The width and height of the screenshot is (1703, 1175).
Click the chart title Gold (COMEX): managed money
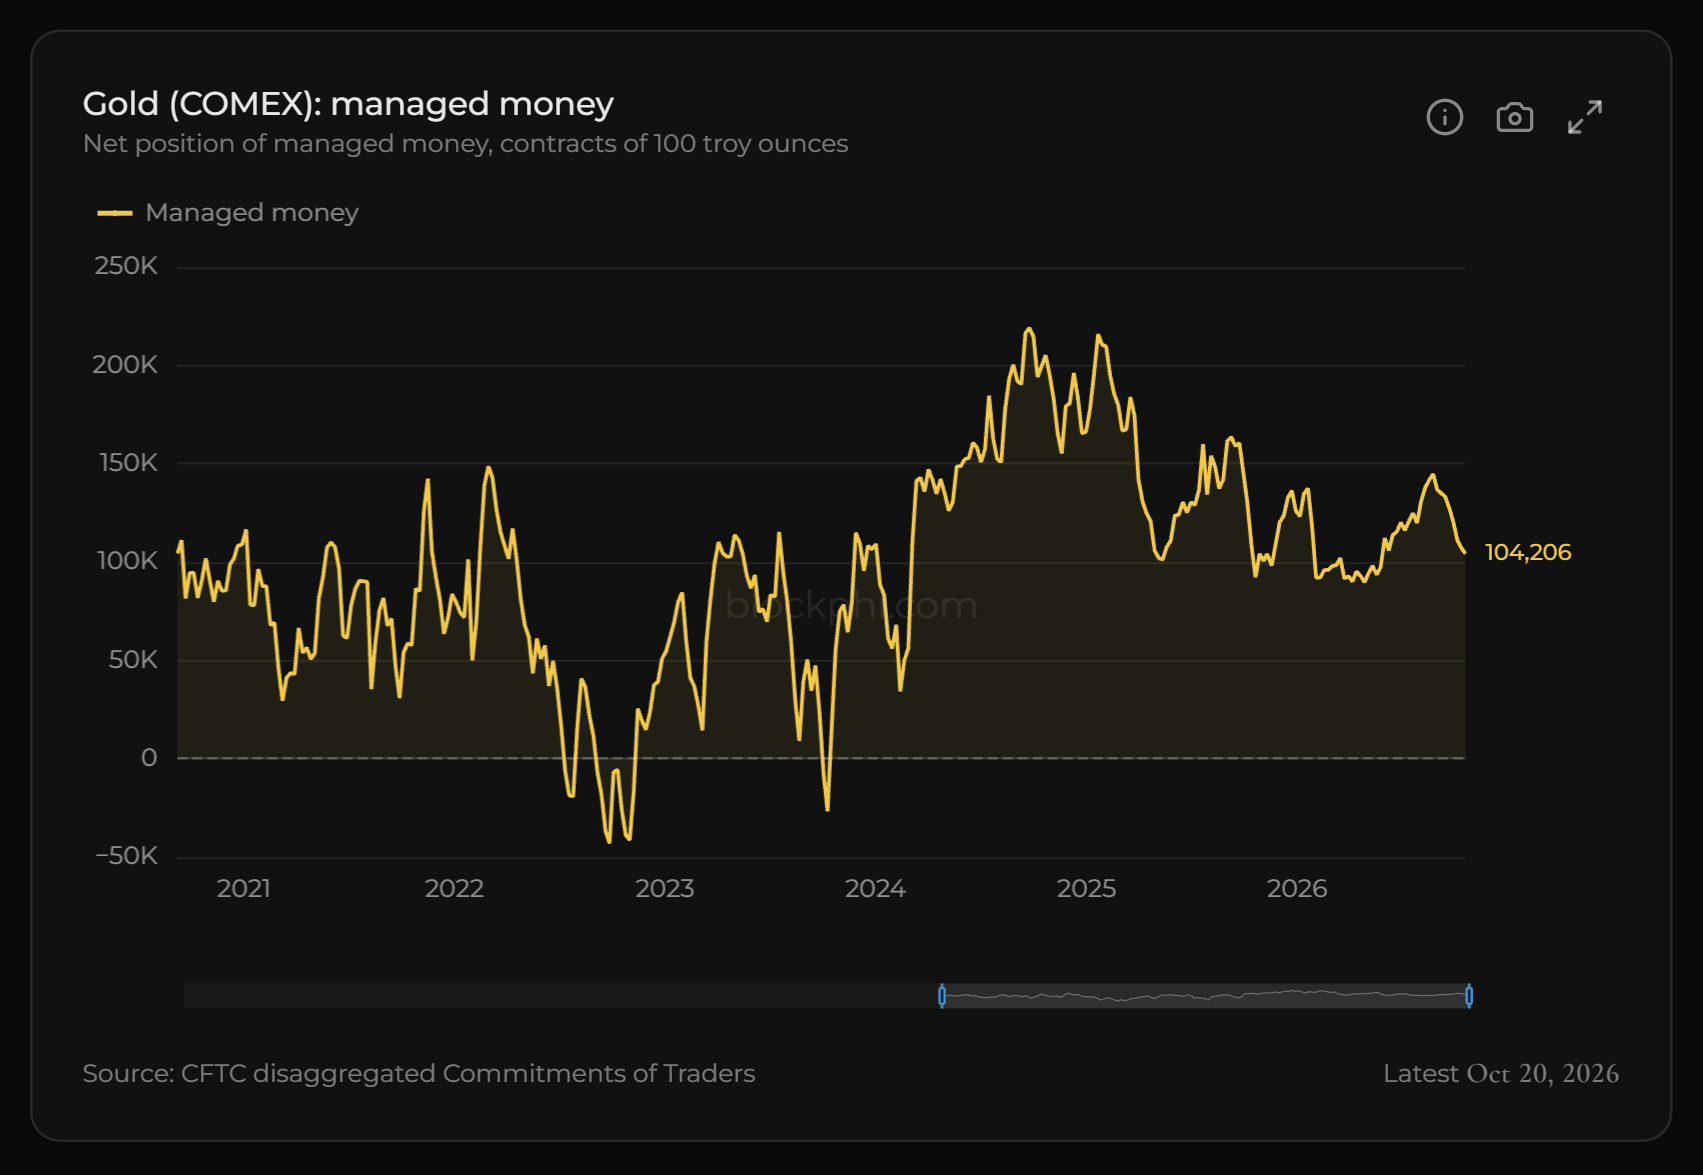coord(348,104)
